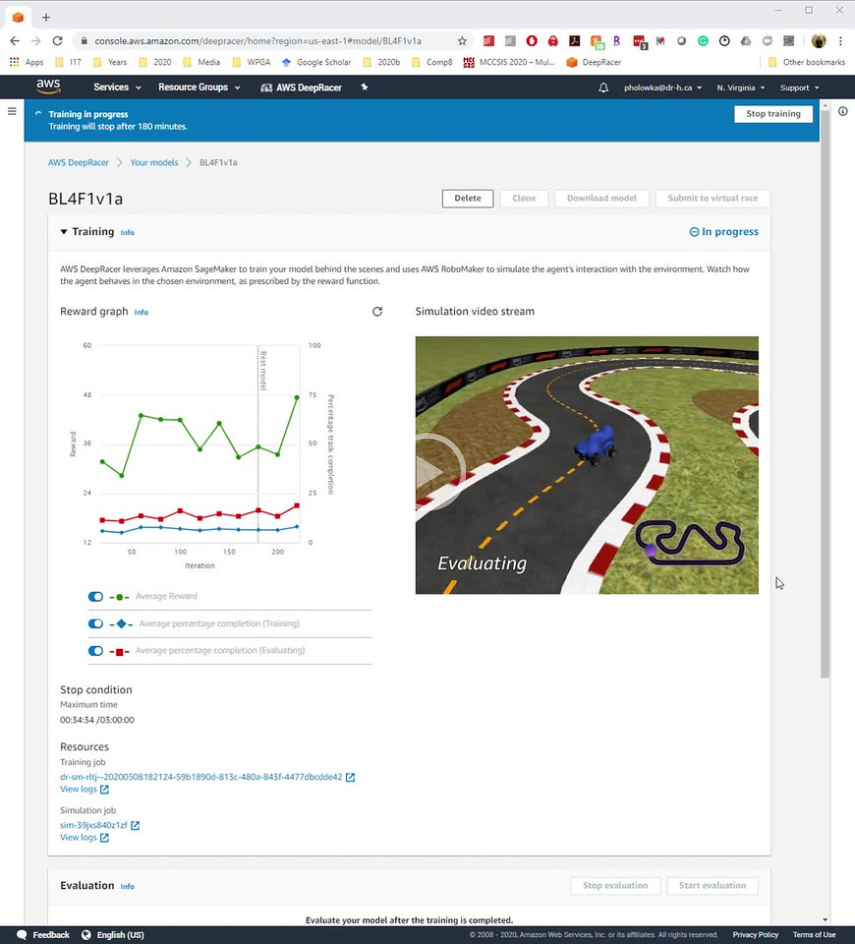Go to Your models breadcrumb

[154, 163]
